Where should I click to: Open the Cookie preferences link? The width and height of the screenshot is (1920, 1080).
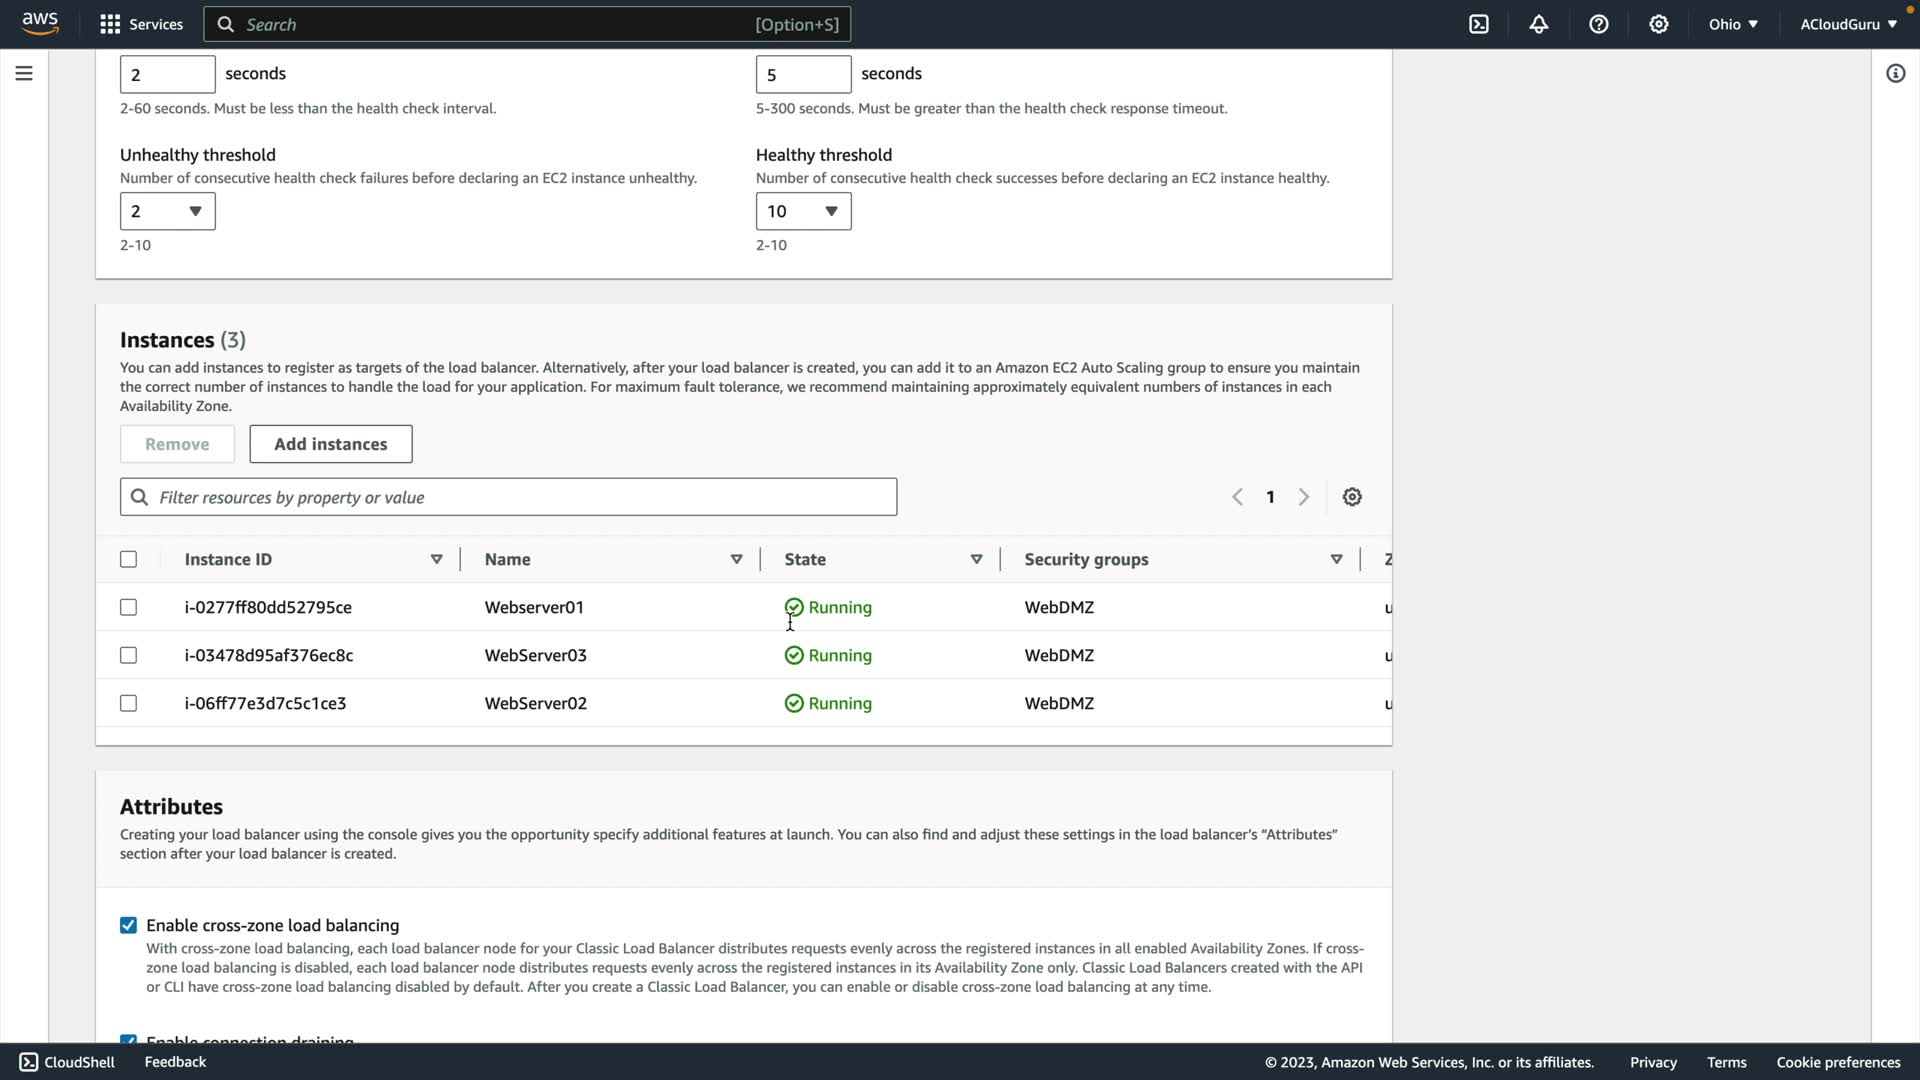pos(1838,1062)
